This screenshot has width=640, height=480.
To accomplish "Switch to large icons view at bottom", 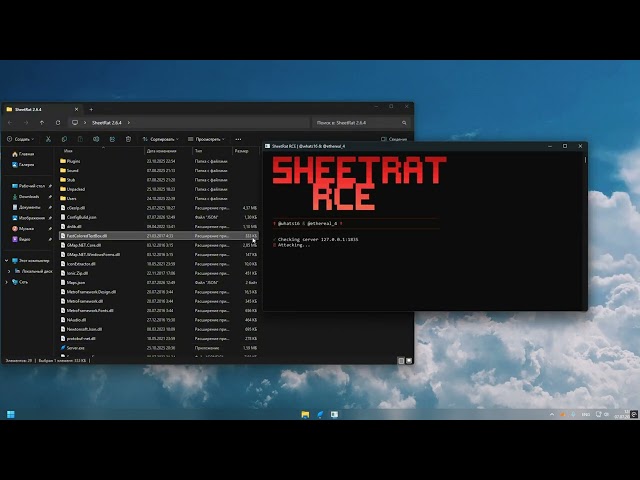I will pyautogui.click(x=409, y=361).
